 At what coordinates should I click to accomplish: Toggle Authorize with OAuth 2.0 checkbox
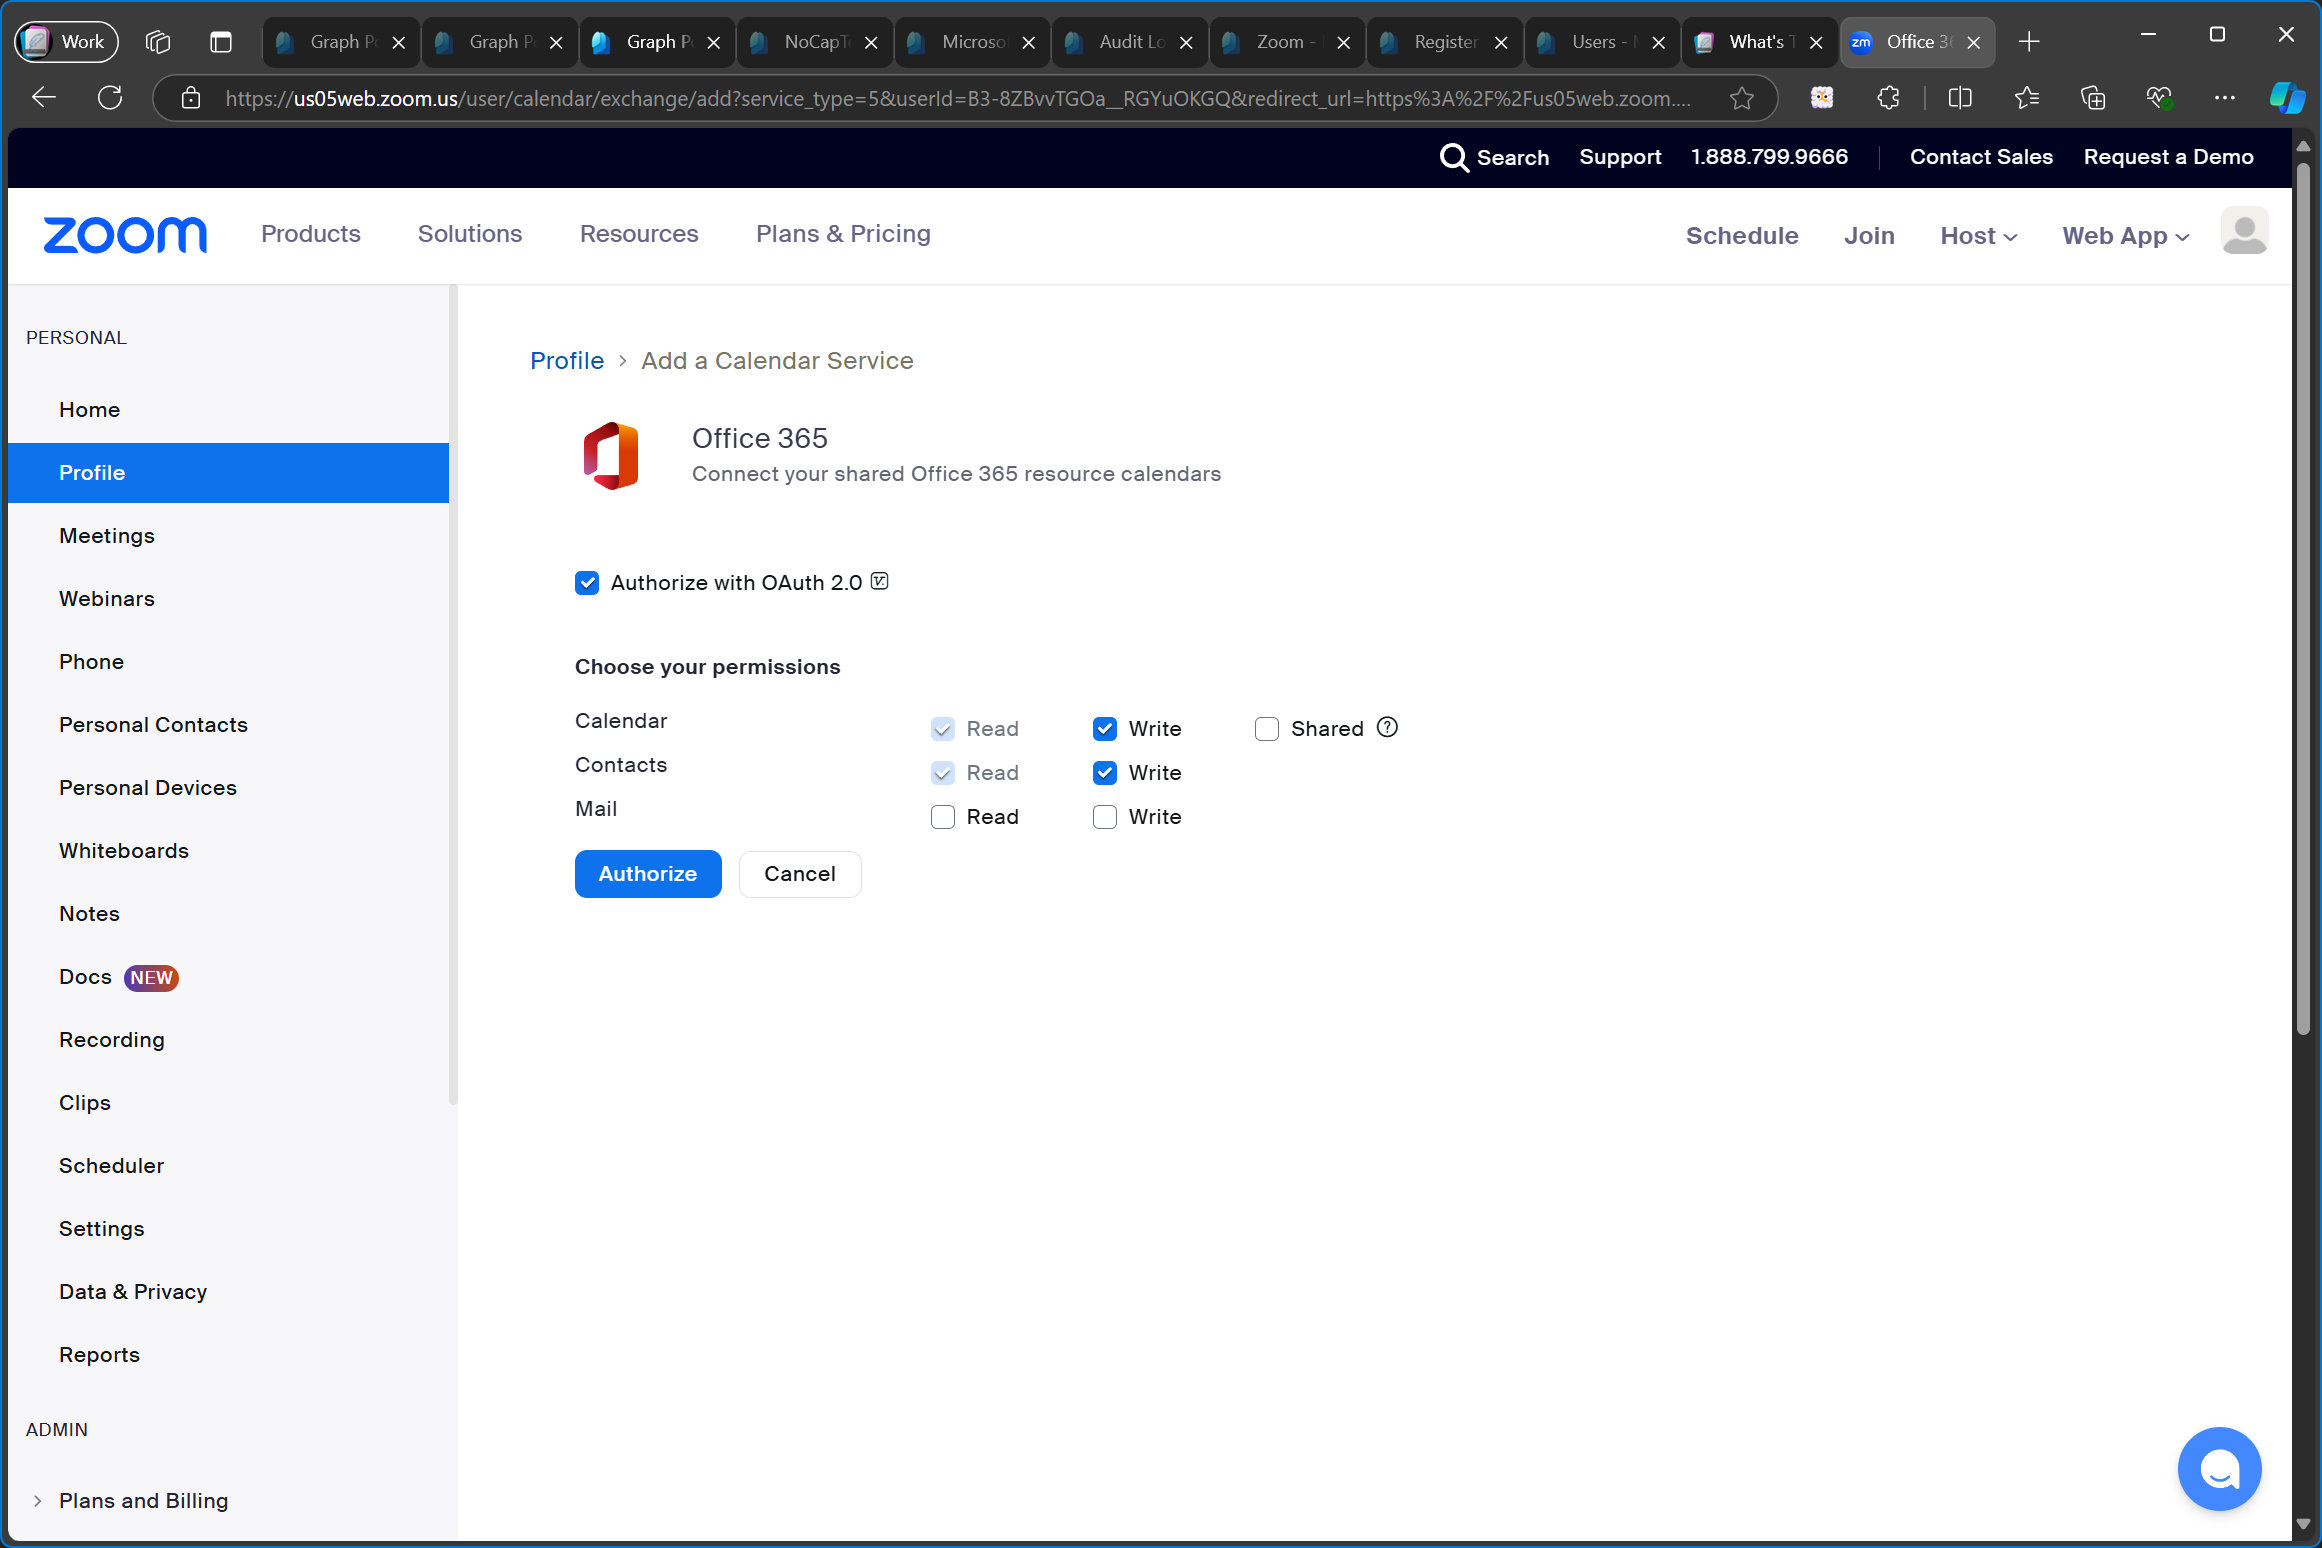[x=587, y=583]
